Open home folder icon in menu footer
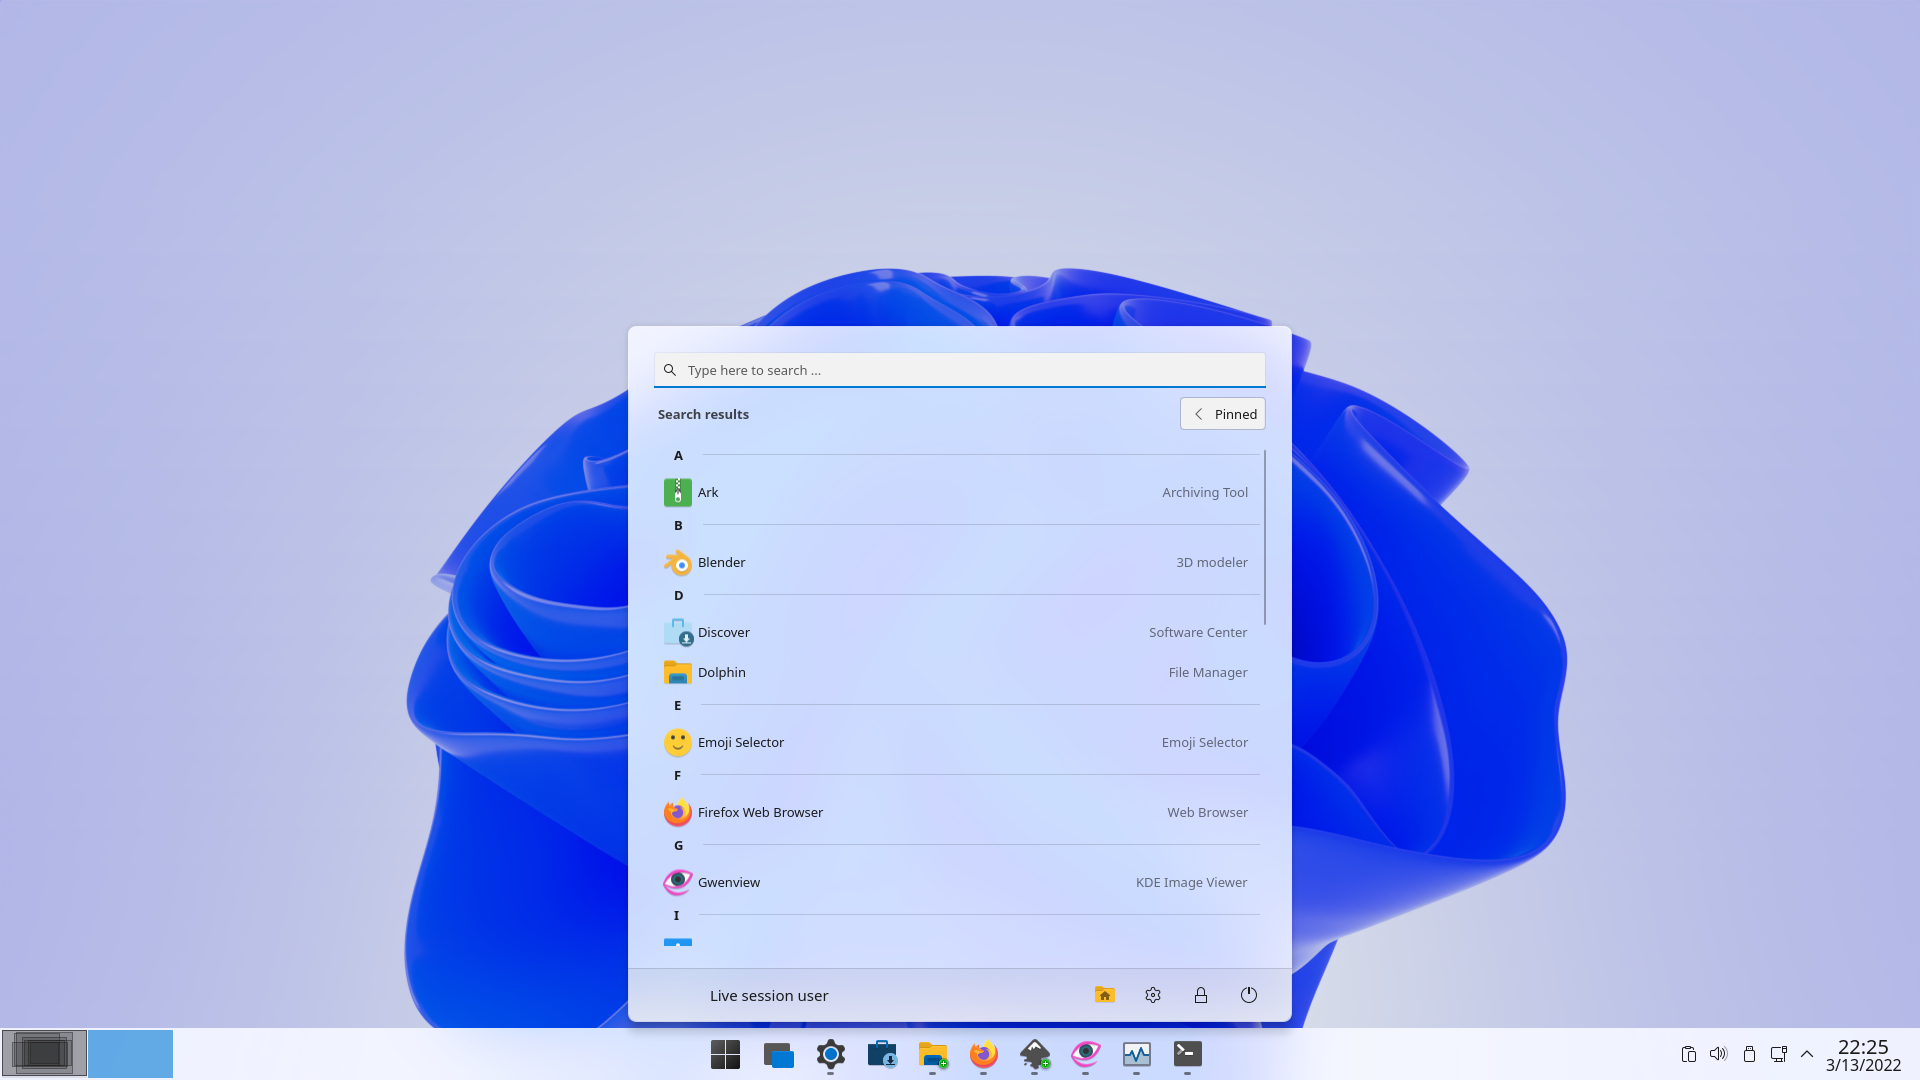 [x=1105, y=995]
